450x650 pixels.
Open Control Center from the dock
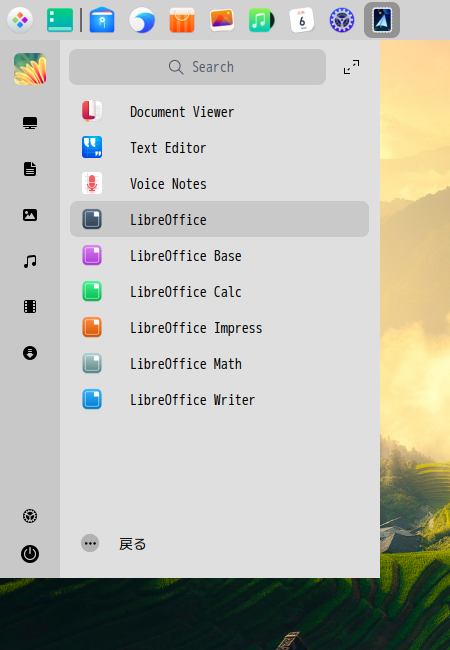342,20
